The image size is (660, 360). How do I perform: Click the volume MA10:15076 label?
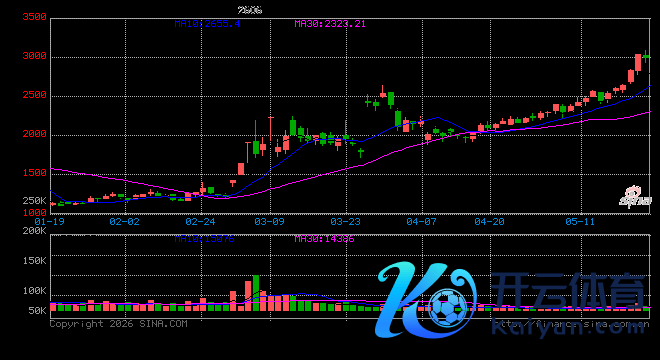pyautogui.click(x=204, y=239)
